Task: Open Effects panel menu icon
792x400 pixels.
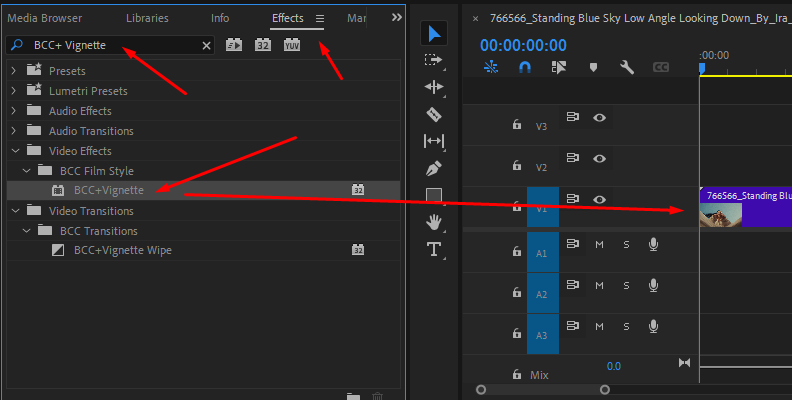Action: pyautogui.click(x=320, y=18)
